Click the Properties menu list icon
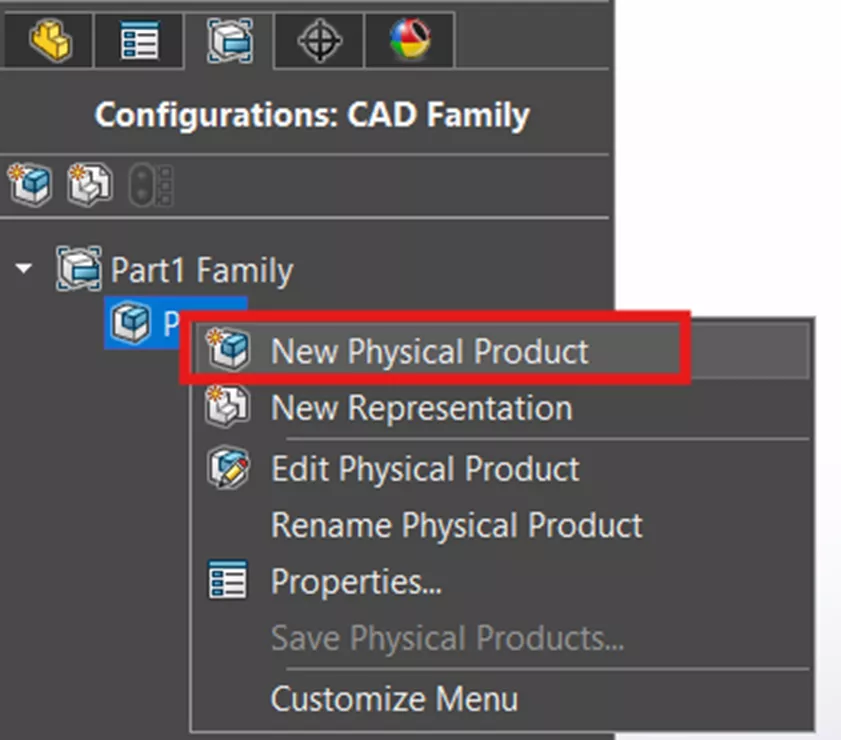 (229, 581)
